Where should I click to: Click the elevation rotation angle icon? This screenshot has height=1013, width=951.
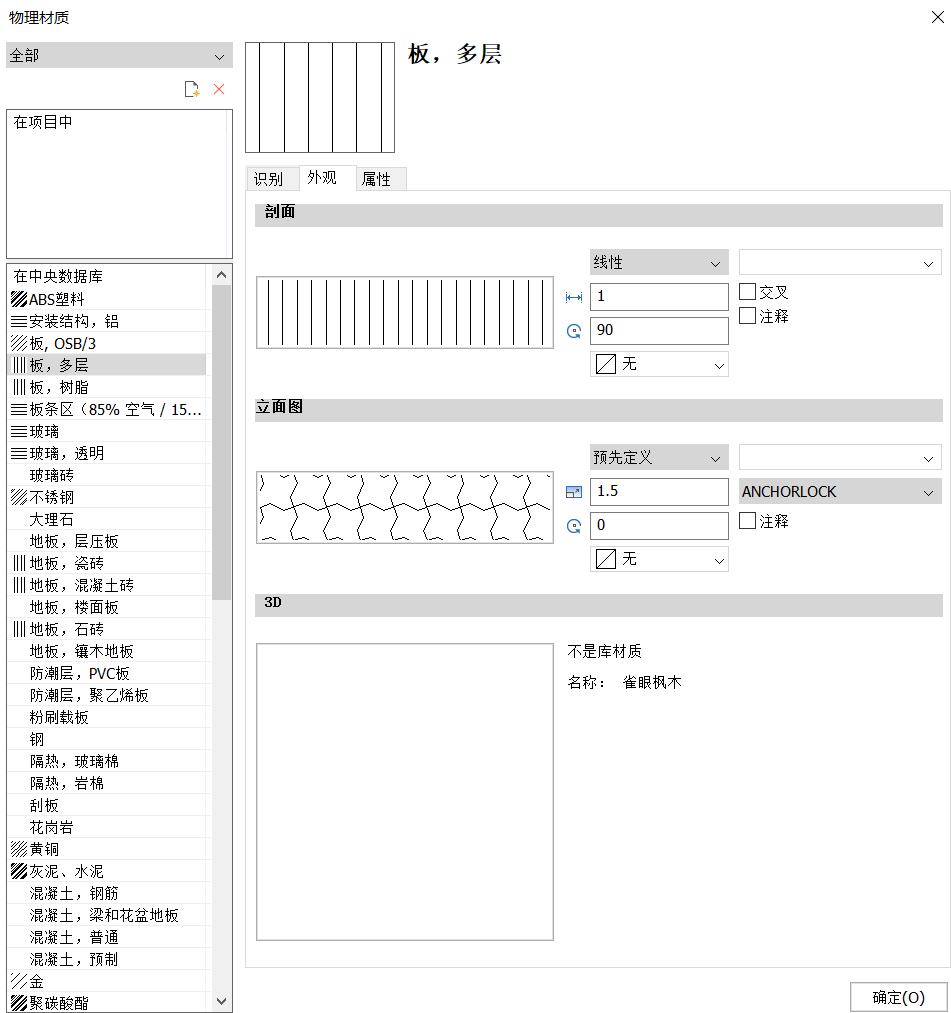[574, 526]
